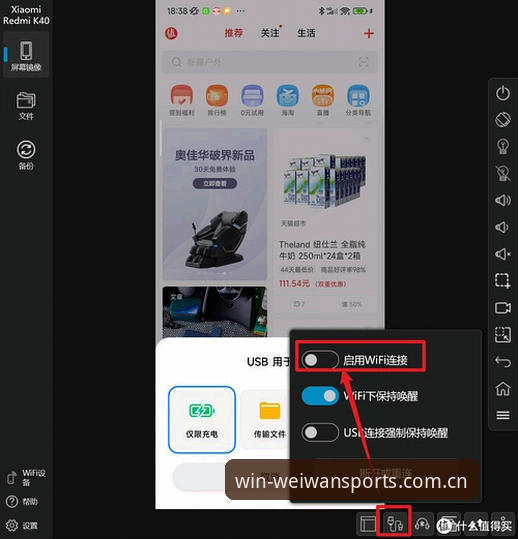This screenshot has height=539, width=518.
Task: Click the phone app's search field
Action: click(x=269, y=62)
